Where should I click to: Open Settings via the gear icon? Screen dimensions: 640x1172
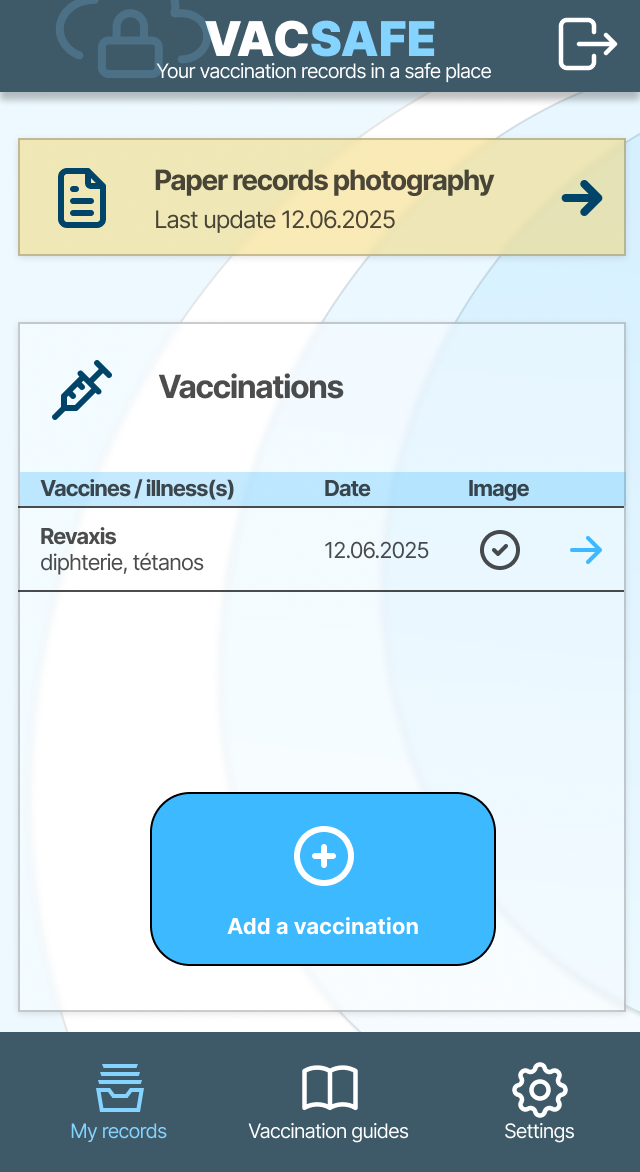[x=539, y=1088]
